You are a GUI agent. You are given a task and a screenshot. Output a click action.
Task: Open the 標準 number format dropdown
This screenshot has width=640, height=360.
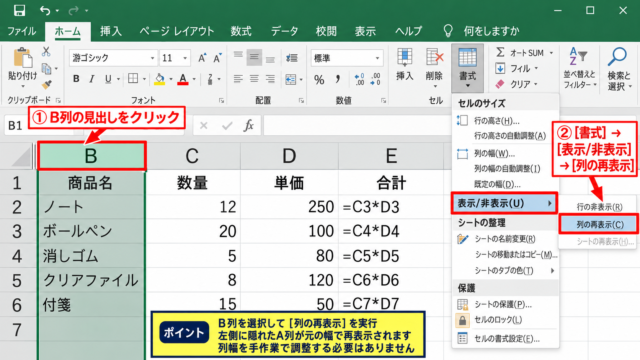[377, 58]
